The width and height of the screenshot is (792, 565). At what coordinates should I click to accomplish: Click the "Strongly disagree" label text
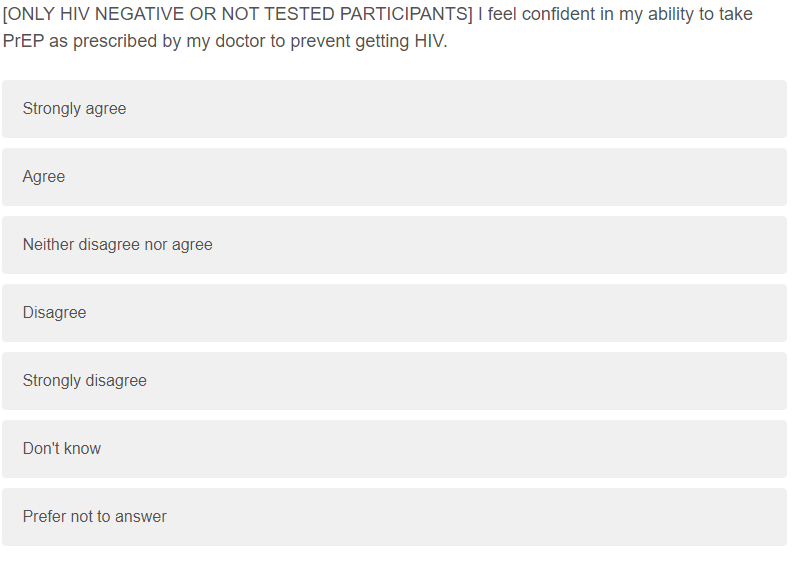pos(84,381)
